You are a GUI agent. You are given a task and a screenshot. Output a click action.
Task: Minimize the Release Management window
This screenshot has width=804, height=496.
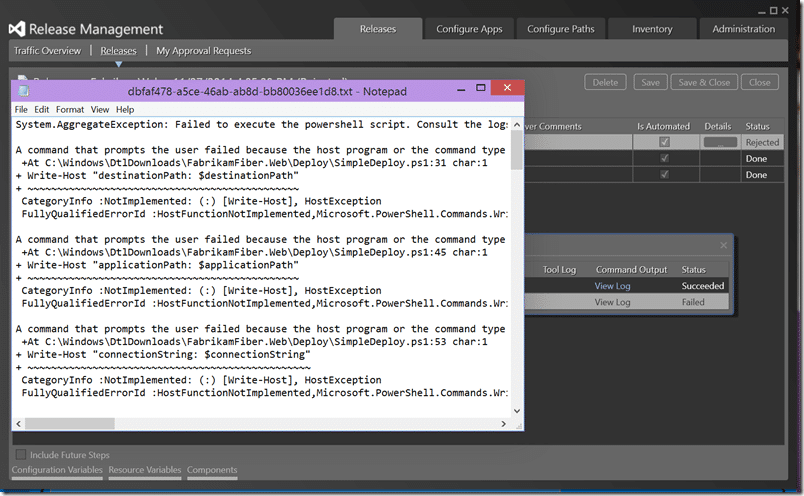pos(762,11)
